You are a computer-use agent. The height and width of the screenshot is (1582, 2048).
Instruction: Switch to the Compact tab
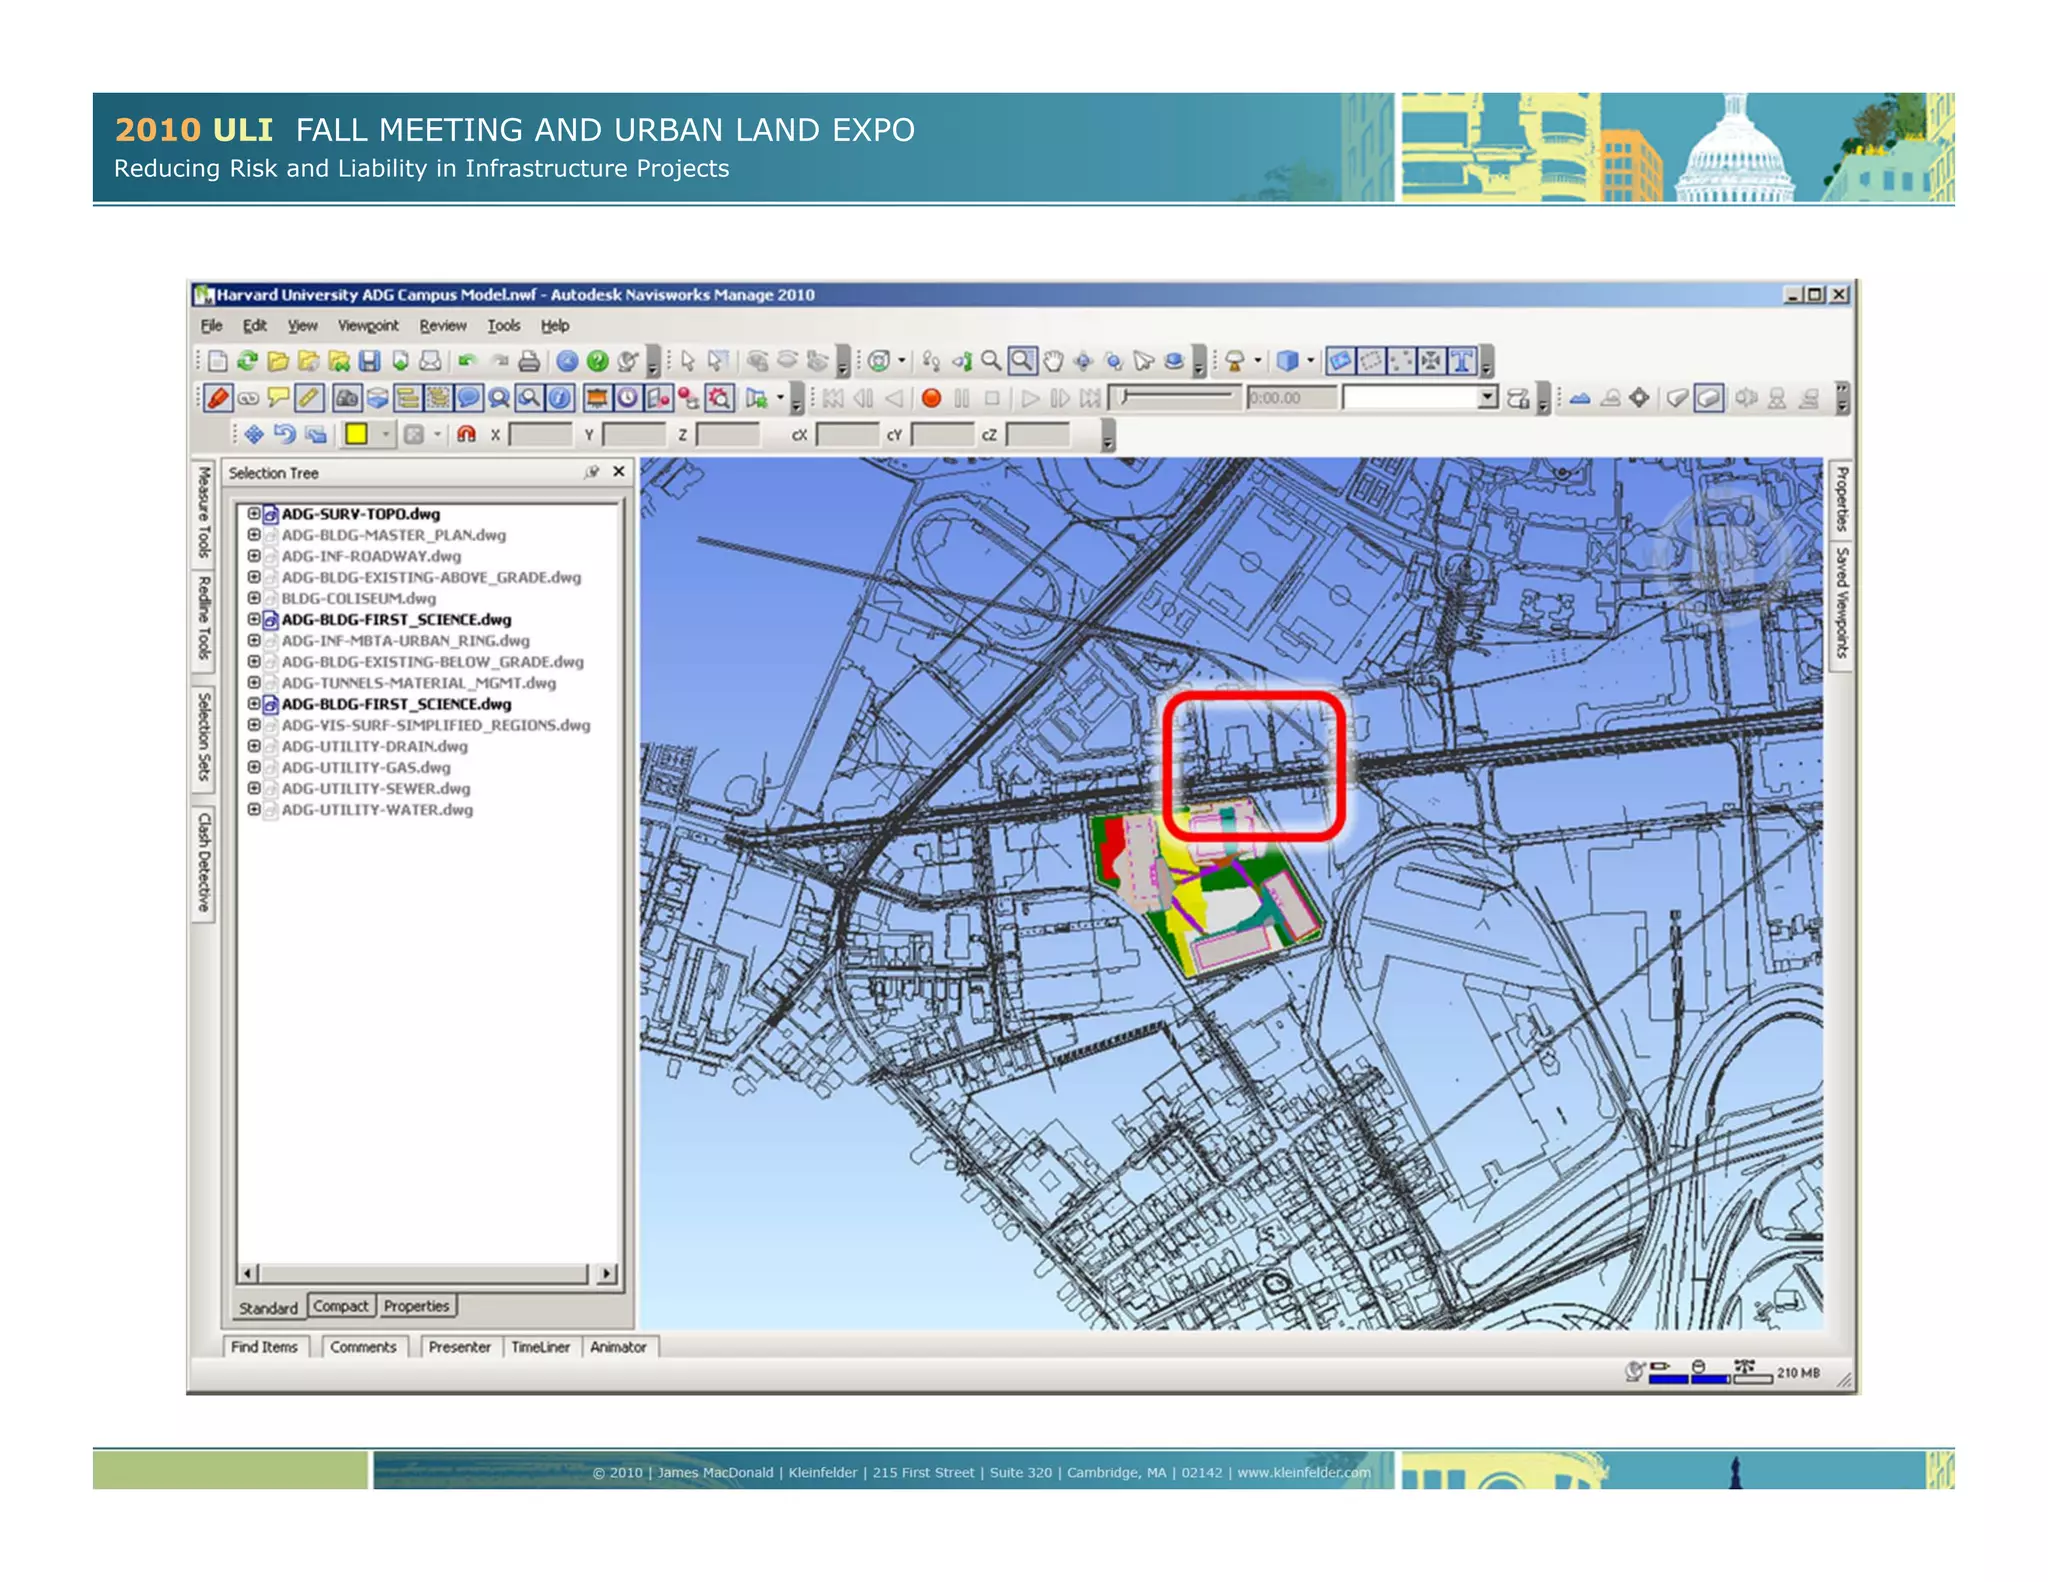coord(340,1306)
